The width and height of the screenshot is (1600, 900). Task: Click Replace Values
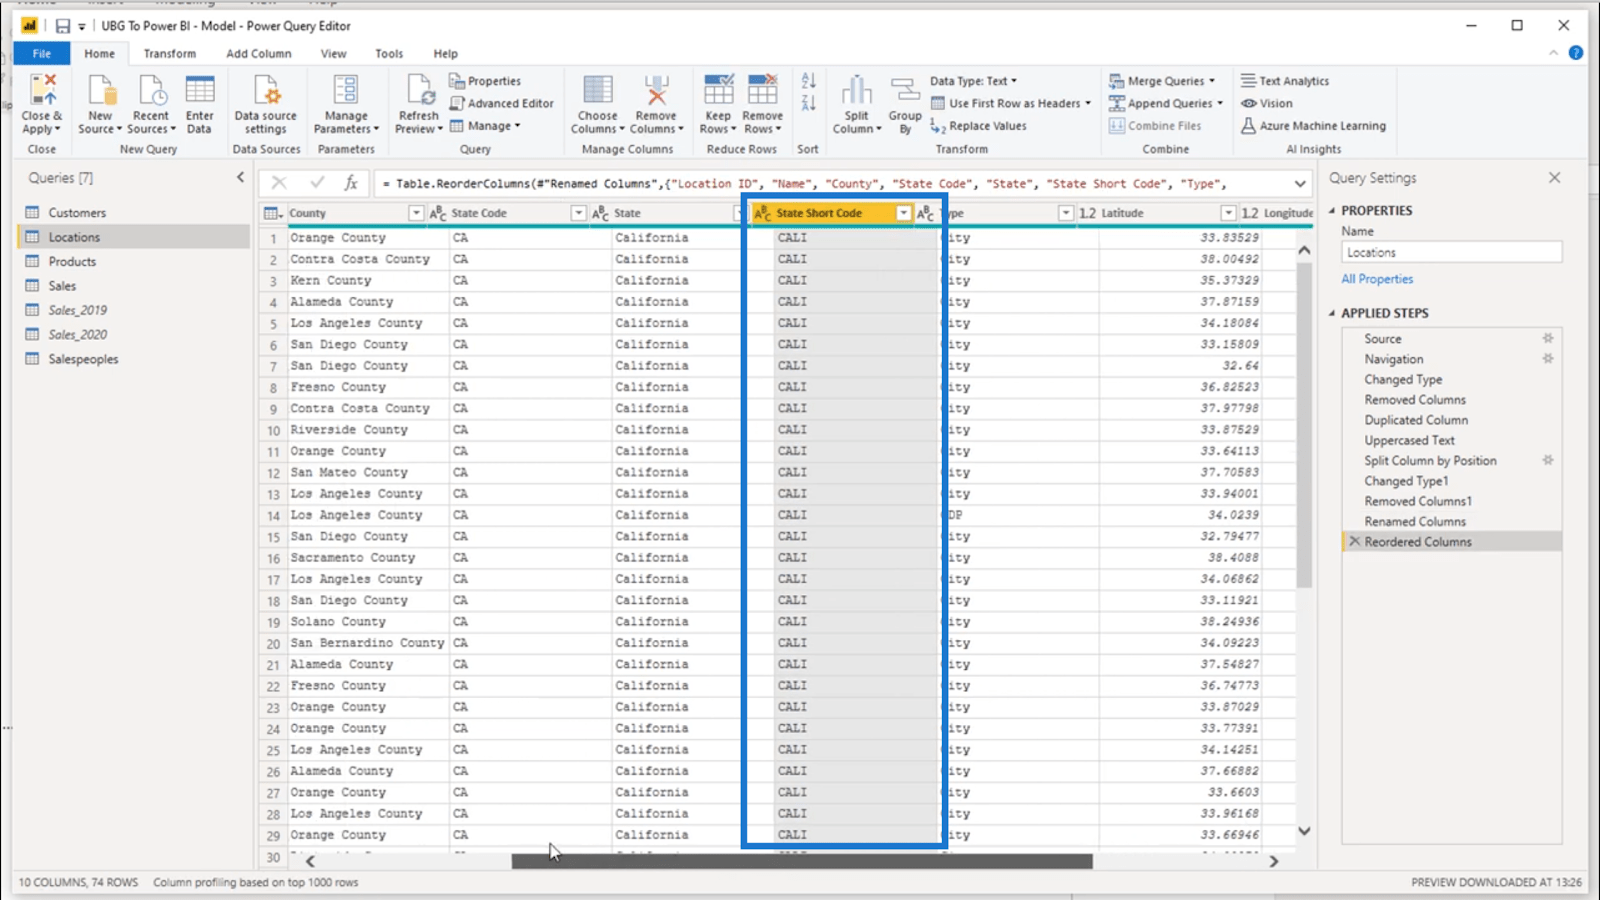click(x=978, y=126)
